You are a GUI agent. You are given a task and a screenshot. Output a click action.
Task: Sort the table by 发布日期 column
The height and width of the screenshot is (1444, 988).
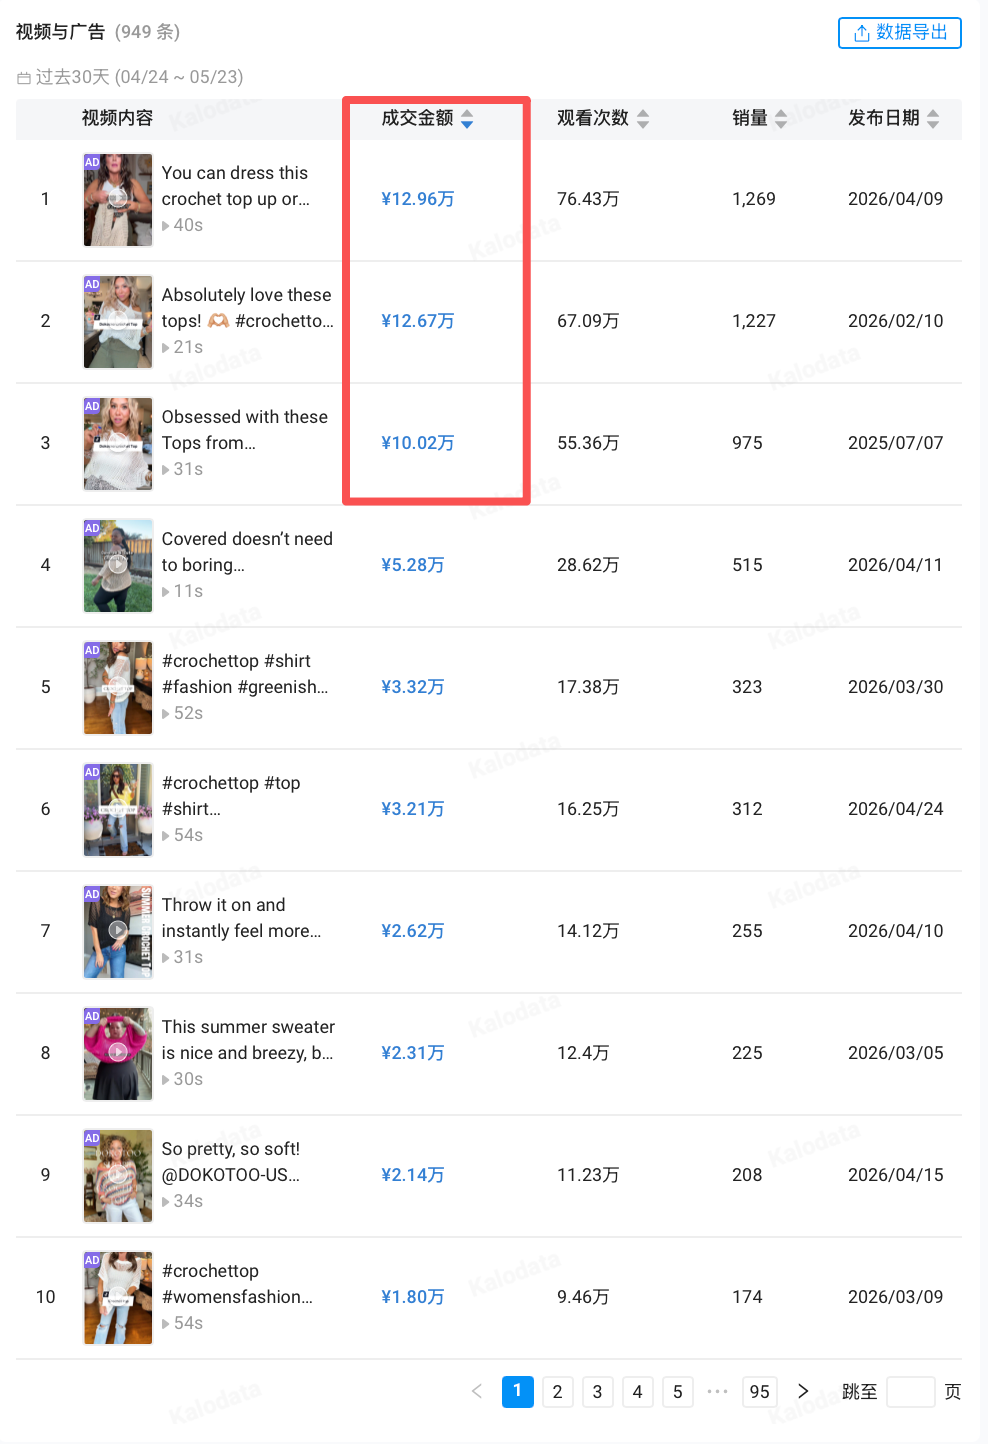933,119
